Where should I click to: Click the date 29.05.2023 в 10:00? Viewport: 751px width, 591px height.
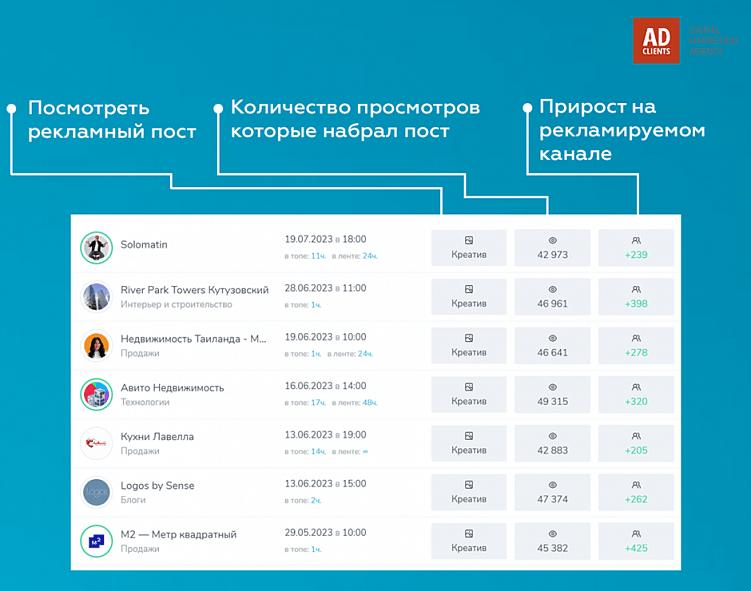coord(325,532)
